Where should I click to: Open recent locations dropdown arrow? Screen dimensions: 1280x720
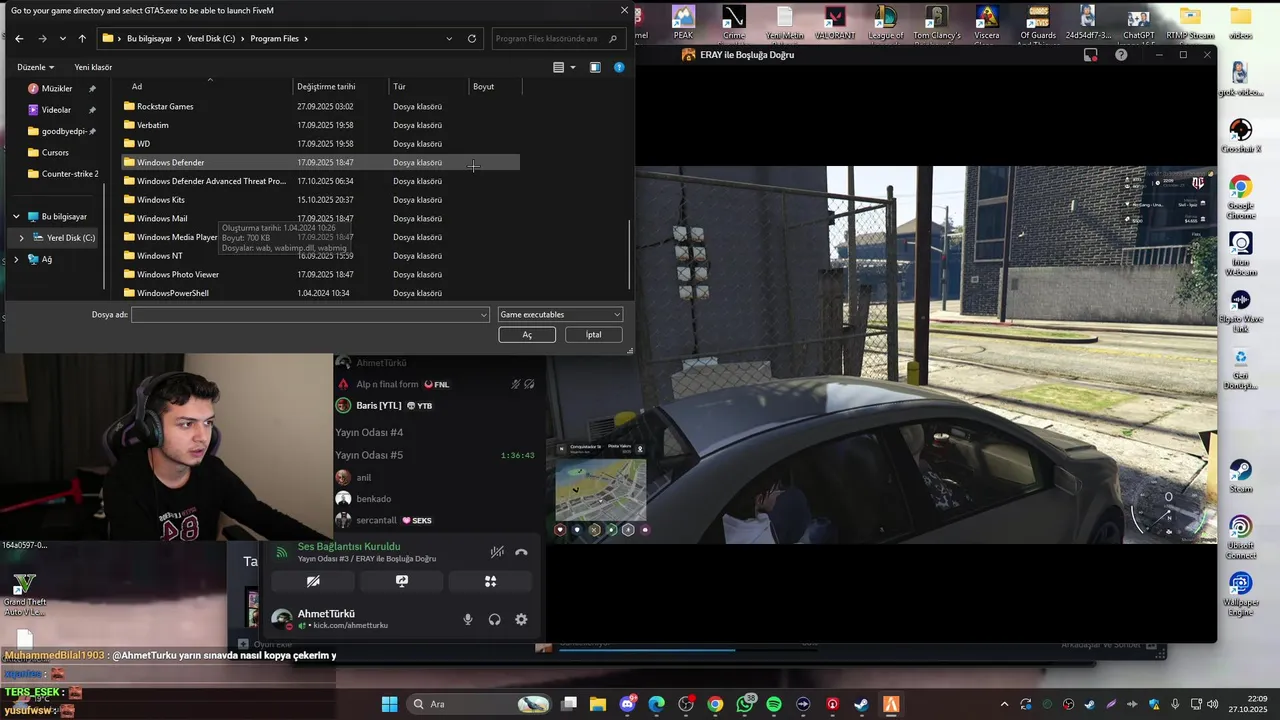coord(62,39)
